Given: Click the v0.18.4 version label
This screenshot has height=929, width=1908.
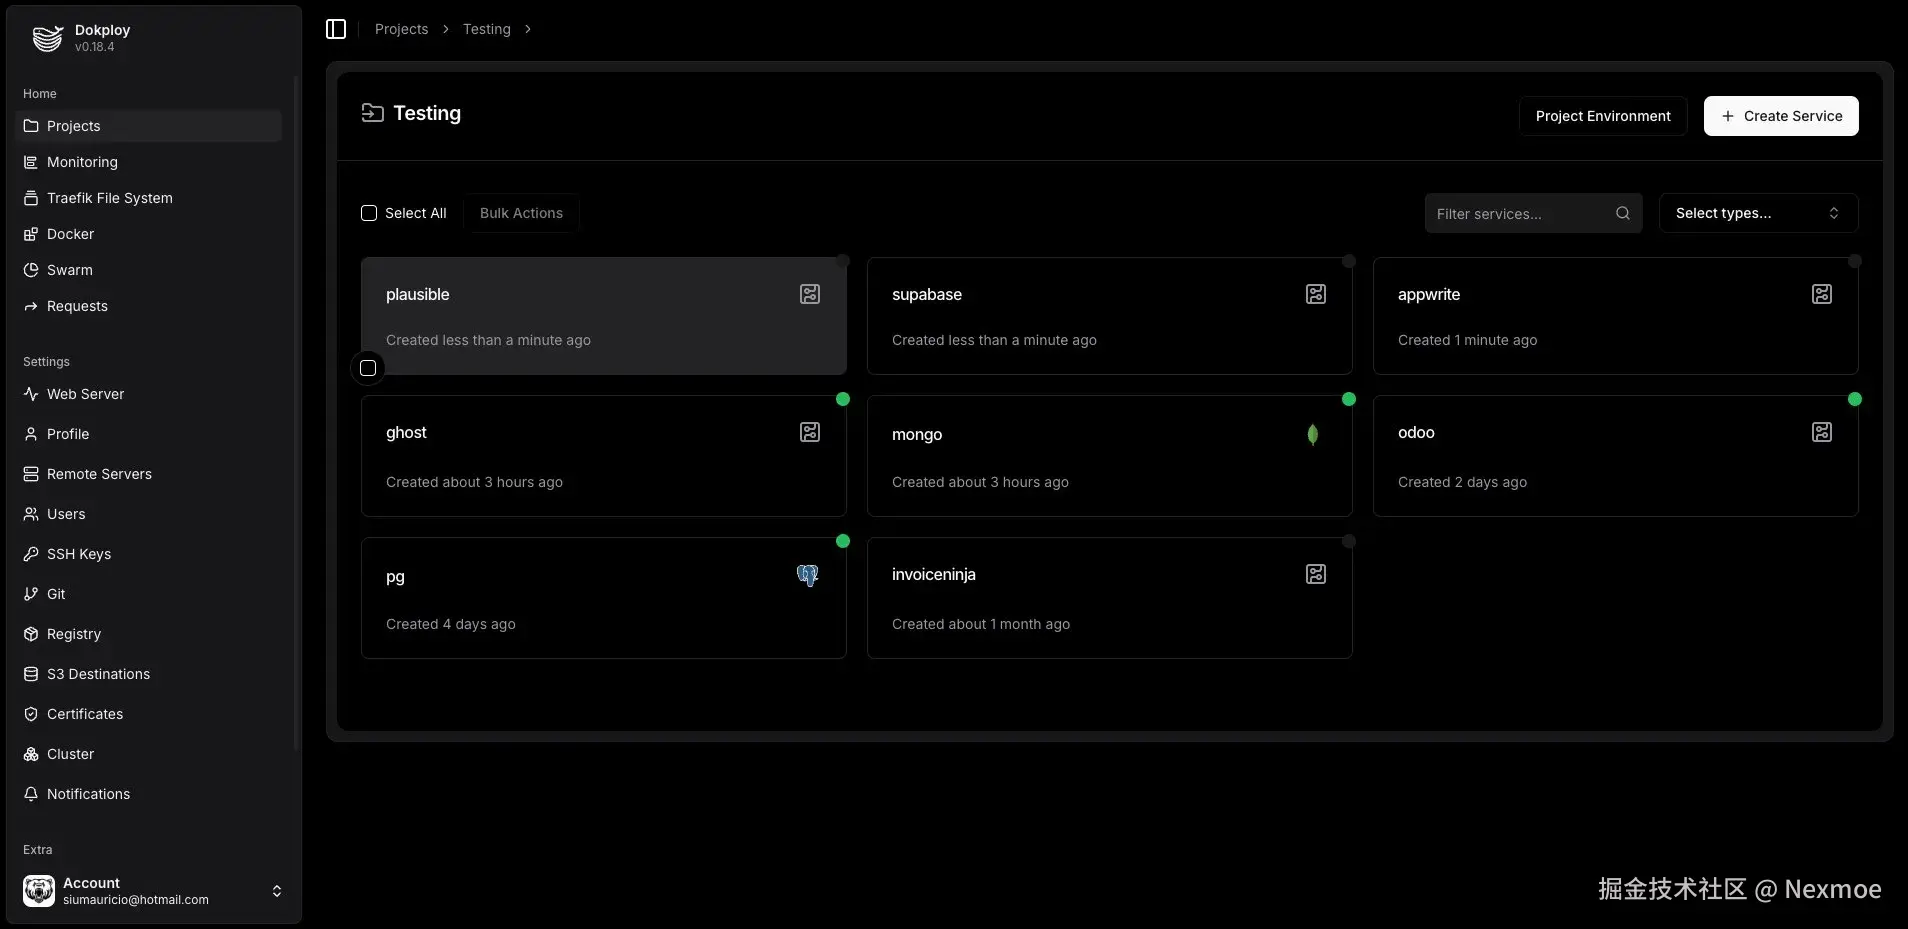Looking at the screenshot, I should click(x=94, y=47).
